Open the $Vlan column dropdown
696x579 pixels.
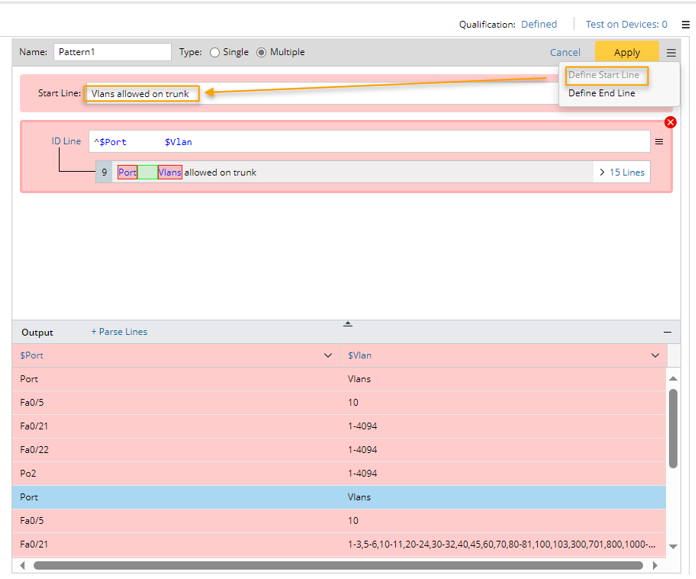(656, 356)
